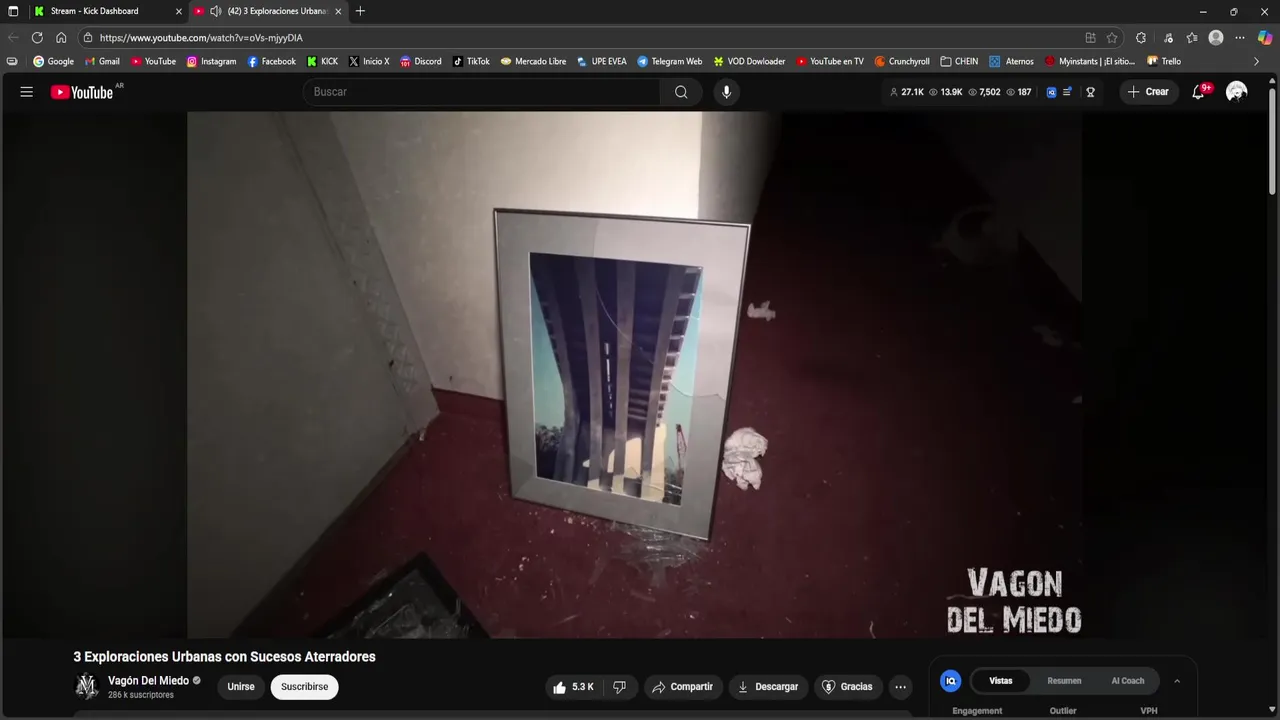The width and height of the screenshot is (1280, 720).
Task: Open the Google bookmark
Action: (x=53, y=61)
